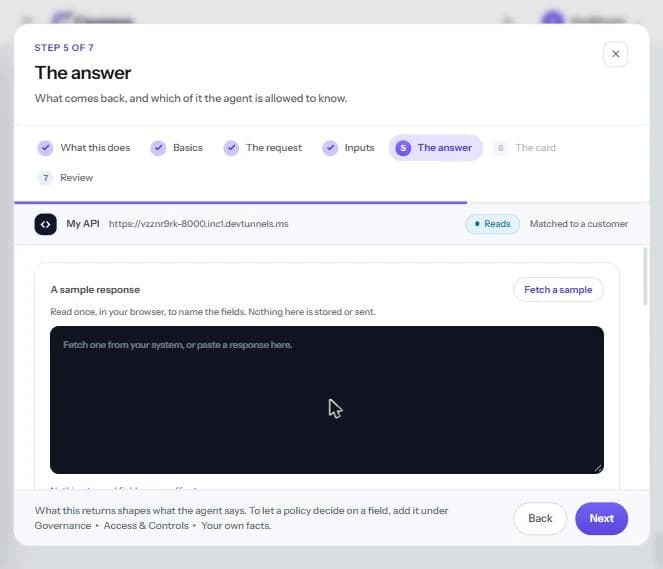Select The answer step pill
Image resolution: width=663 pixels, height=569 pixels.
point(436,148)
